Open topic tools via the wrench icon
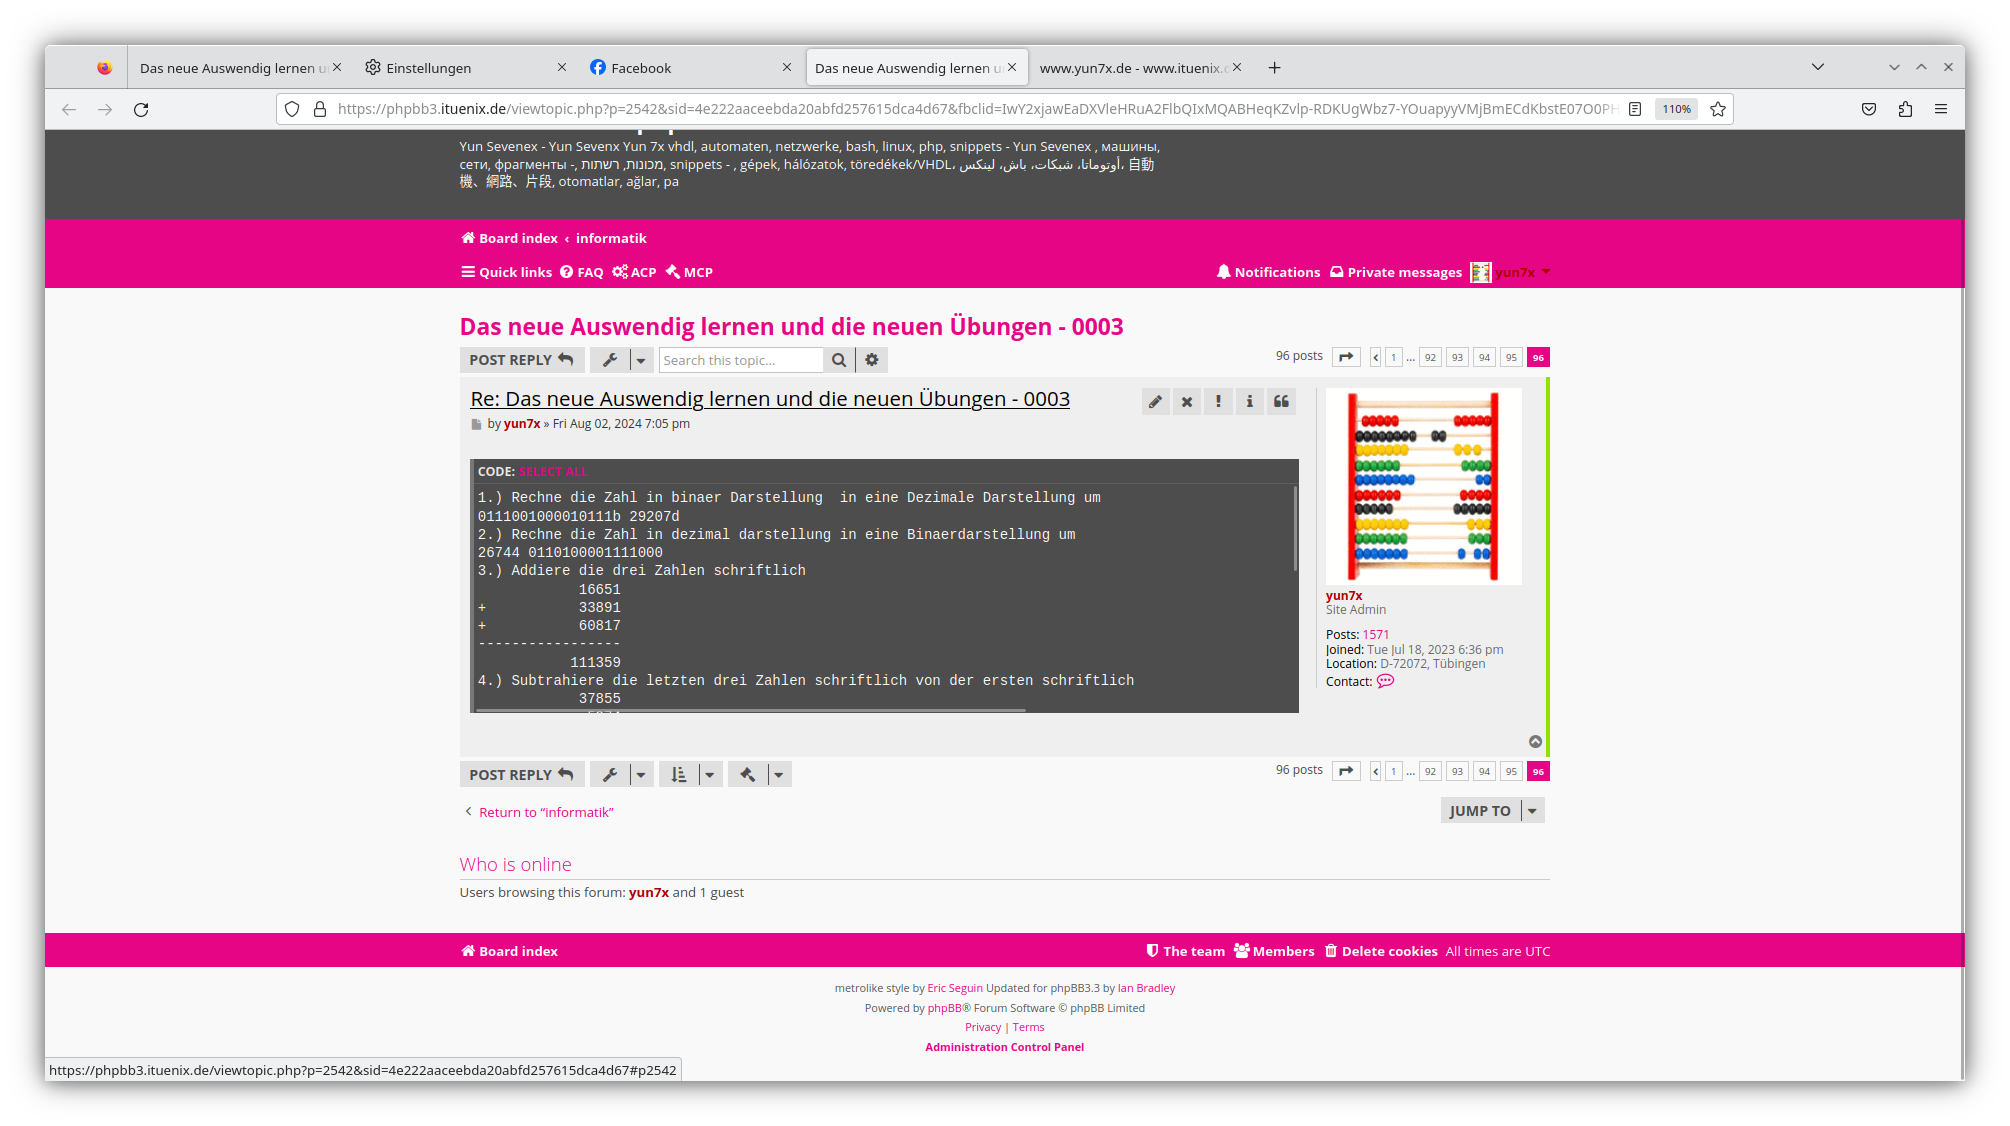Screen dimensions: 2010x1126 pos(610,359)
